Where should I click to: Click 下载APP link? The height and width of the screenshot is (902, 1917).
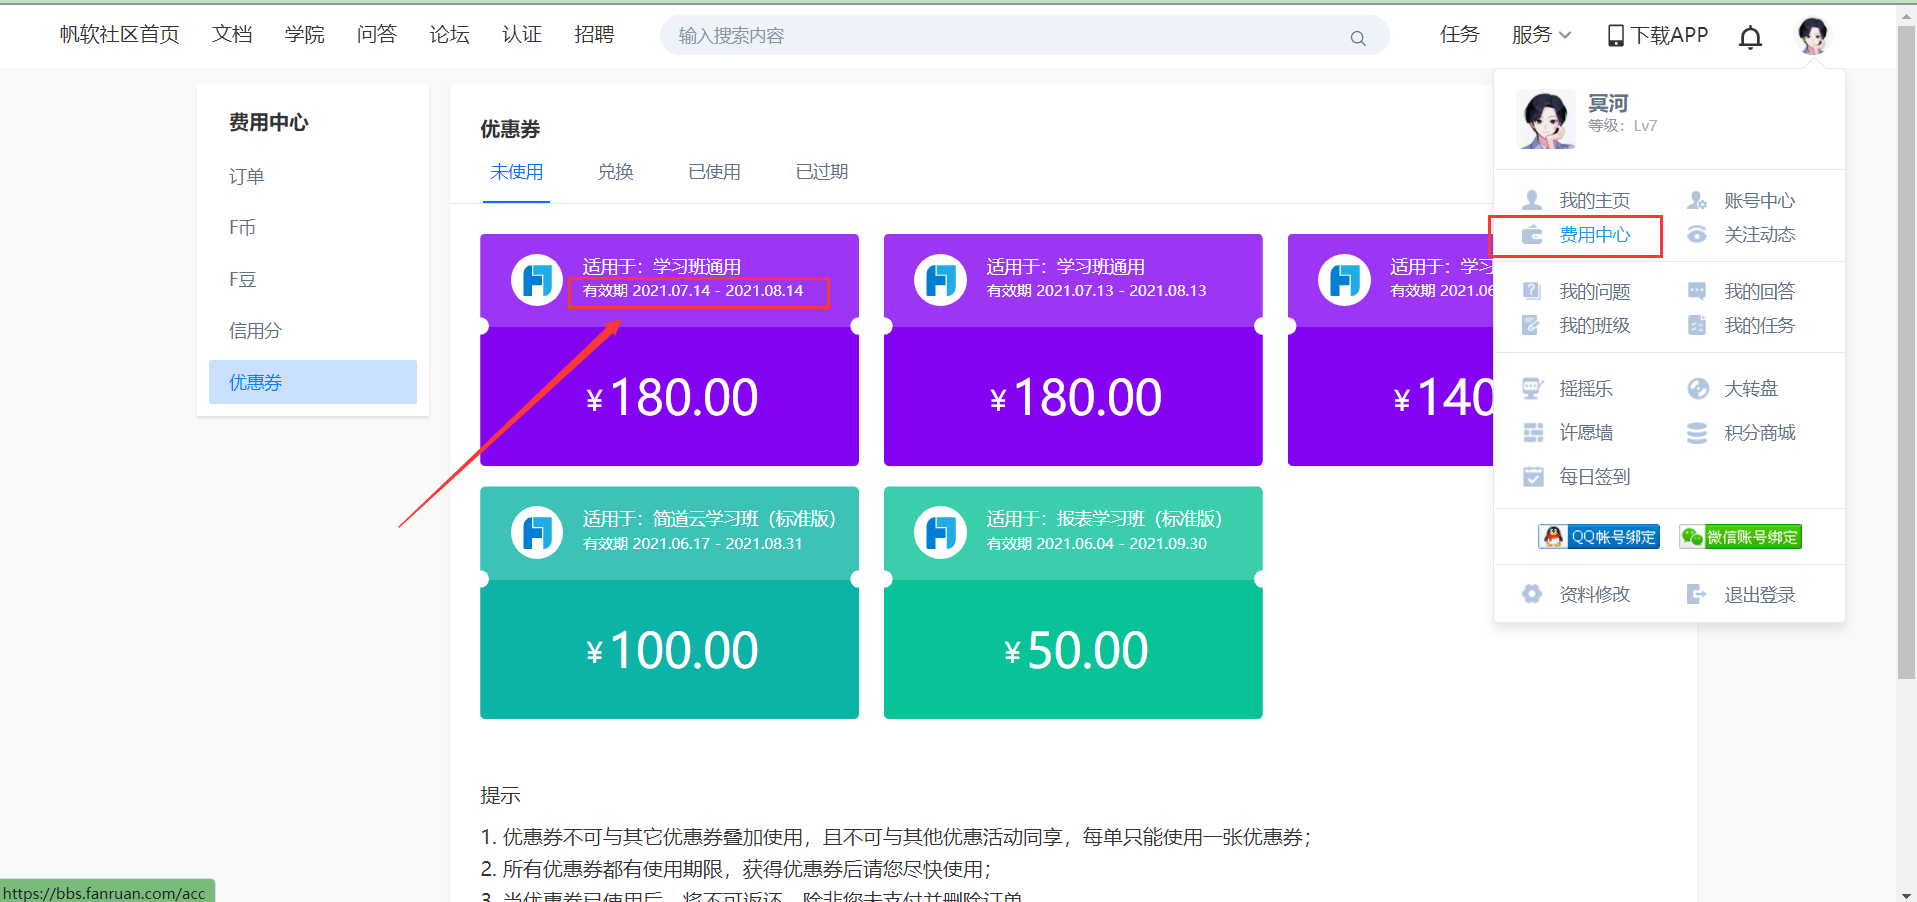click(x=1669, y=35)
